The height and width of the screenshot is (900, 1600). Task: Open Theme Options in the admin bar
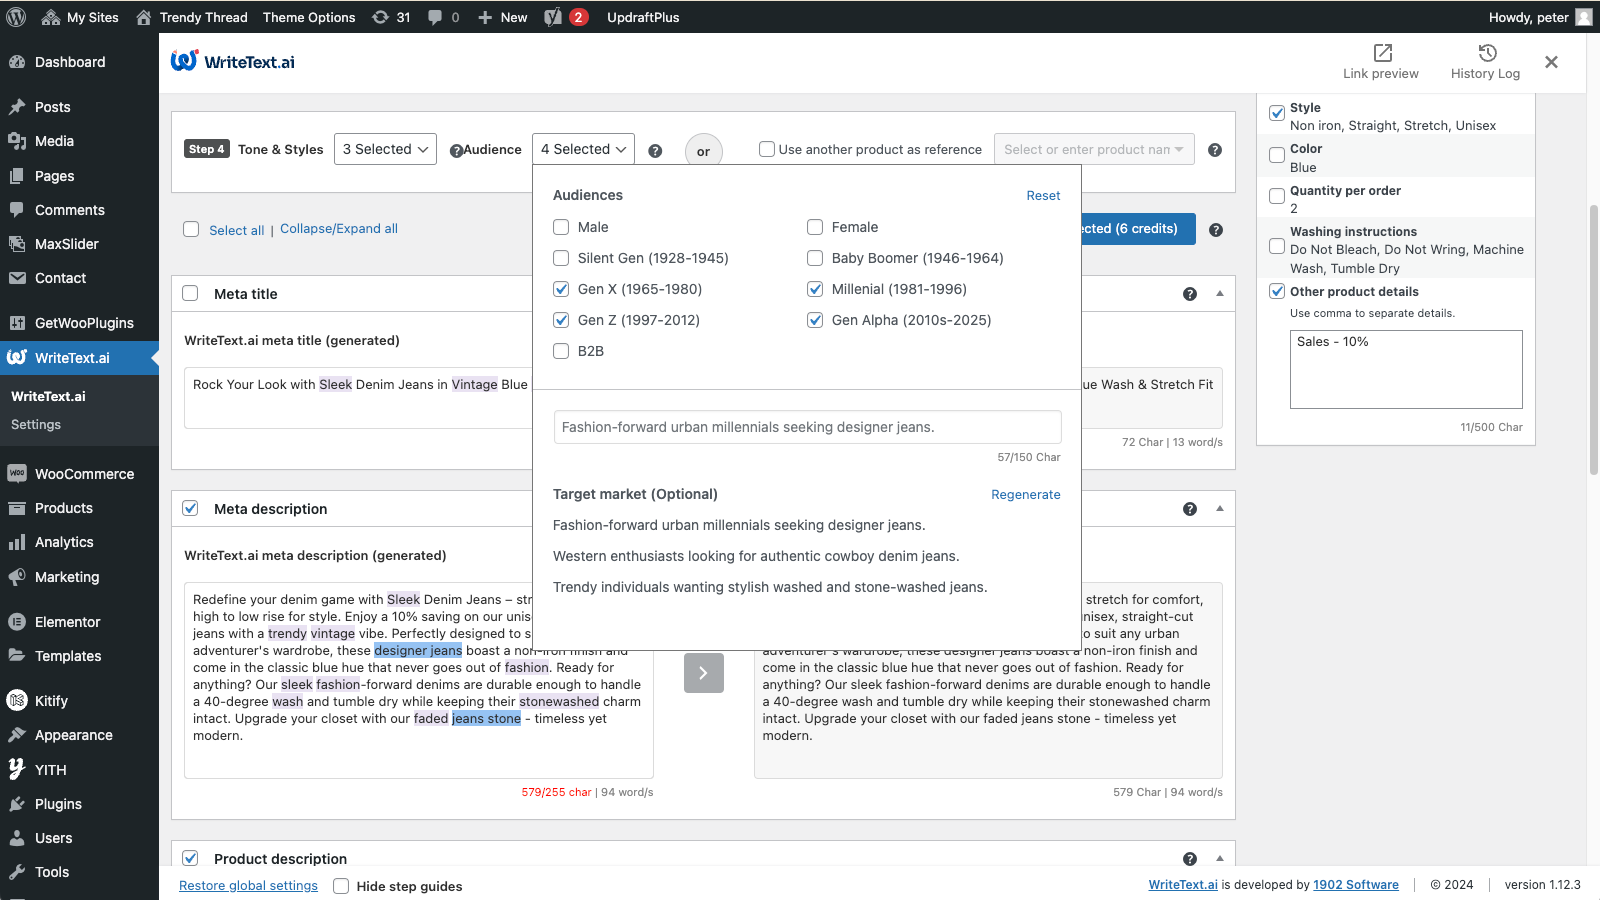pos(309,16)
